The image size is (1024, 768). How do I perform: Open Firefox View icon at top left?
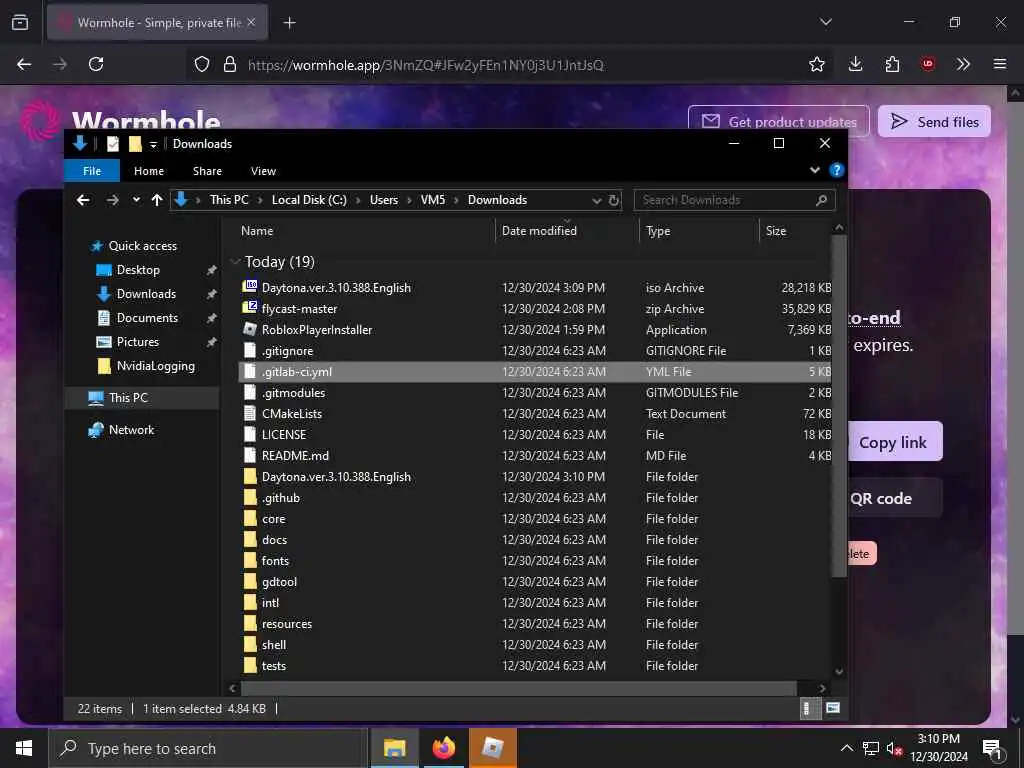coord(20,23)
